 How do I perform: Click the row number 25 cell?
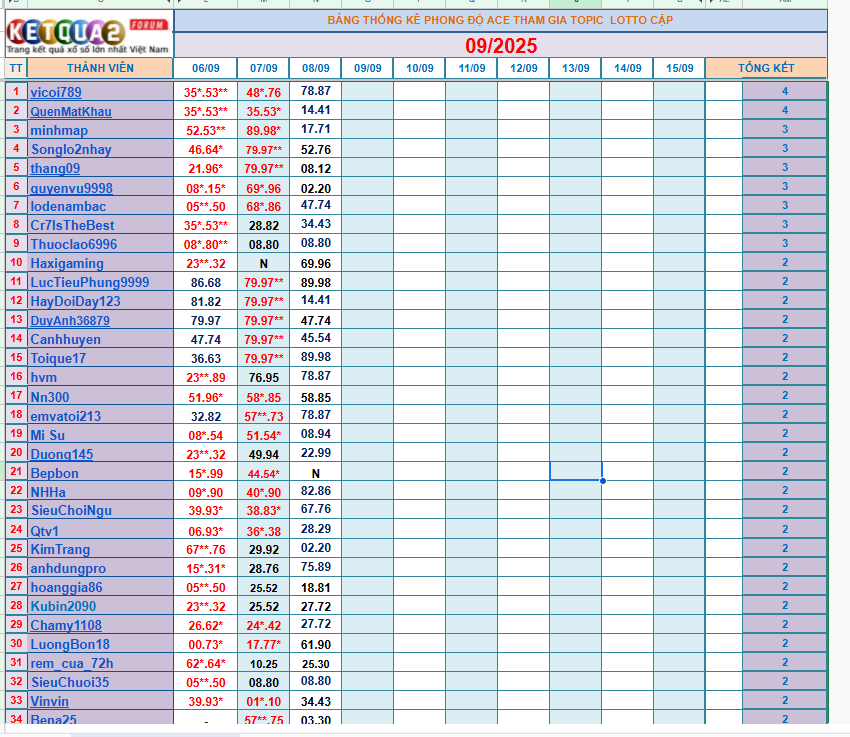point(15,549)
